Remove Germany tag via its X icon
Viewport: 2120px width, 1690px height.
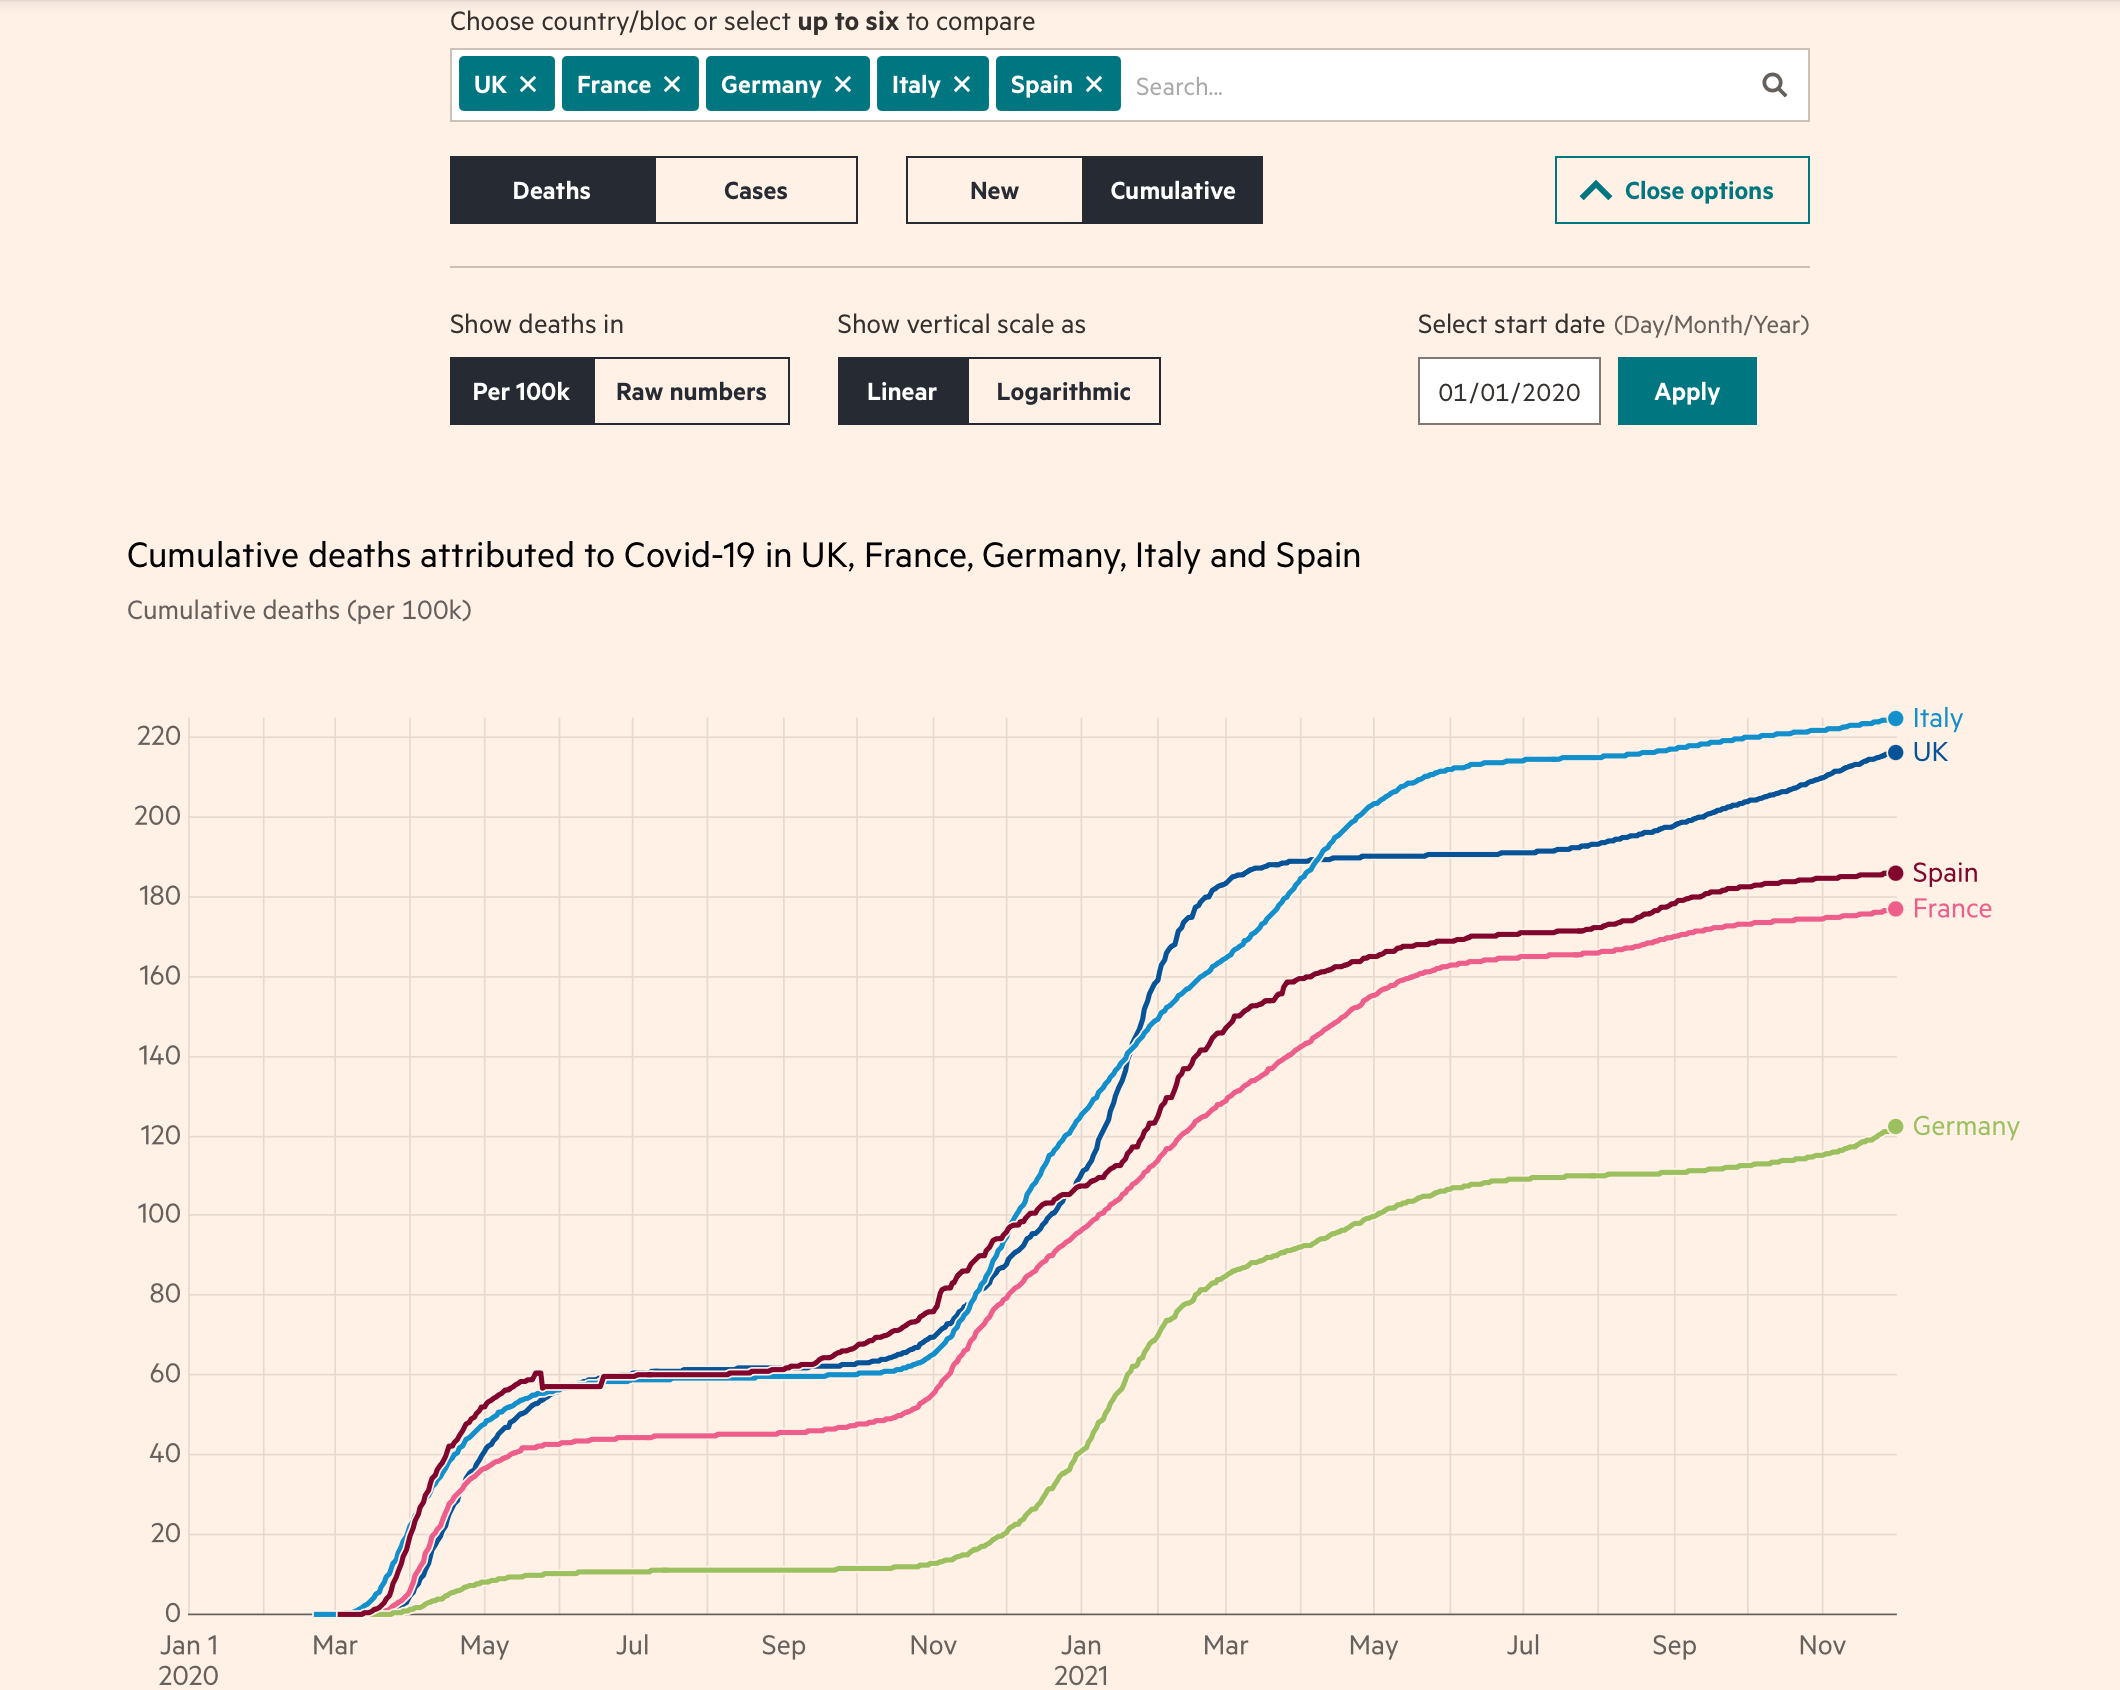pos(843,85)
